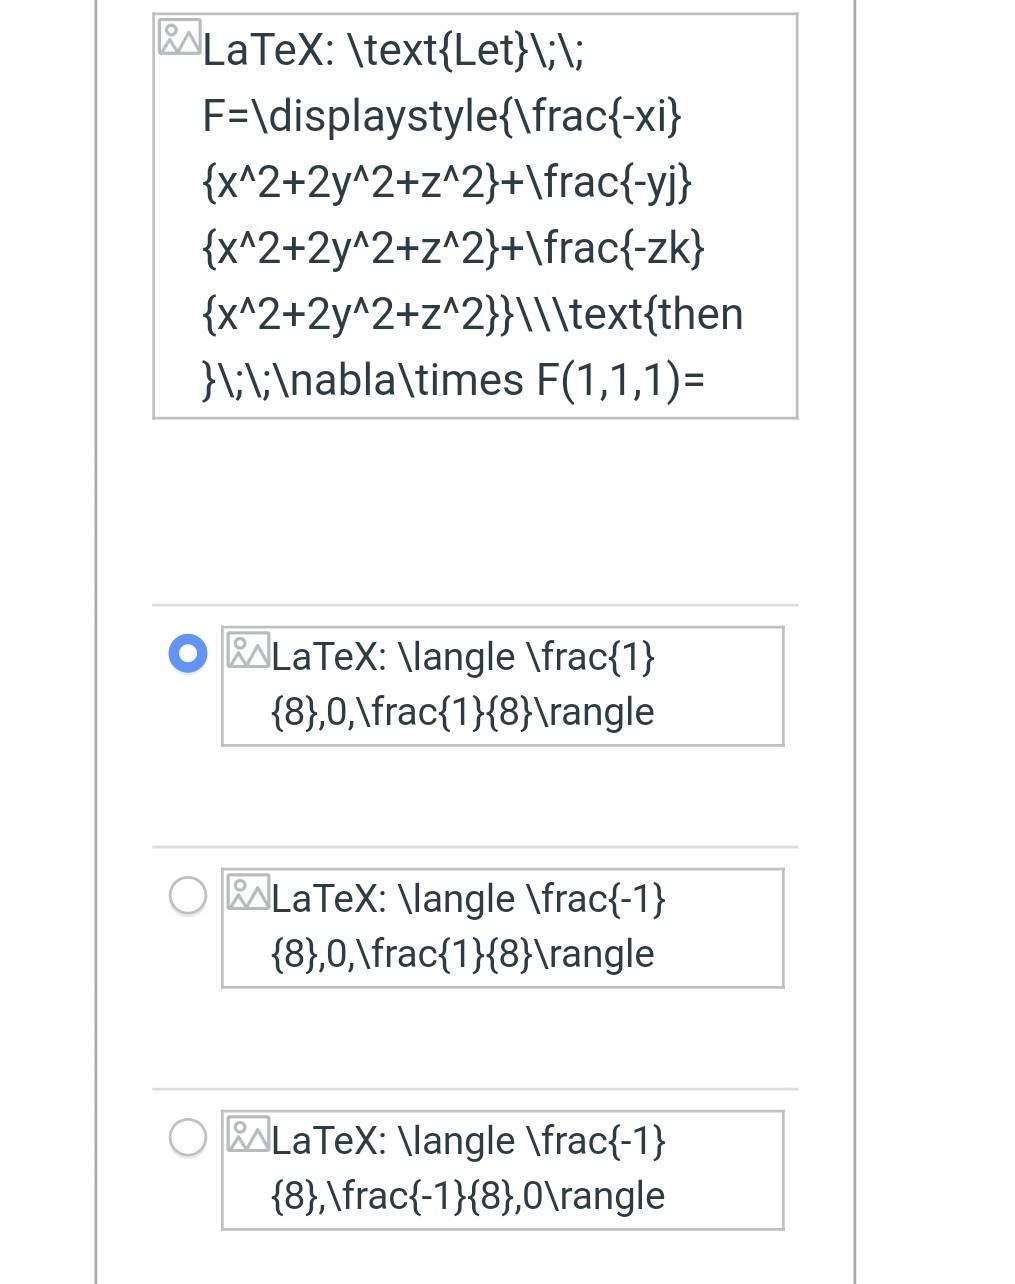
Task: Select the filled radio button for the first answer
Action: pyautogui.click(x=185, y=654)
